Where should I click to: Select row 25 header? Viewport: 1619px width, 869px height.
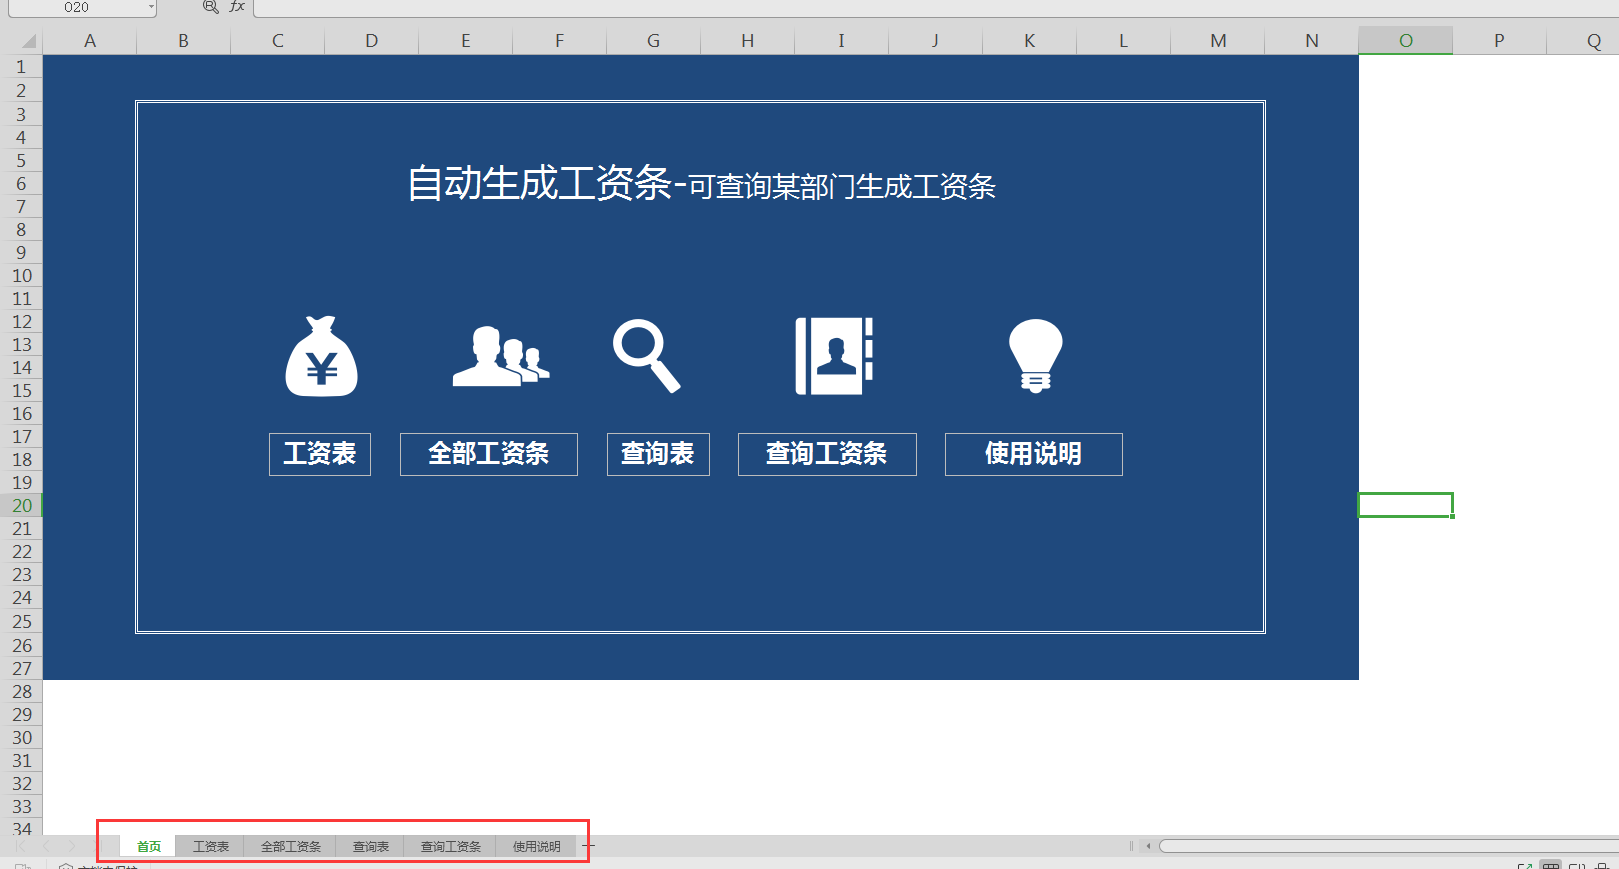coord(21,621)
